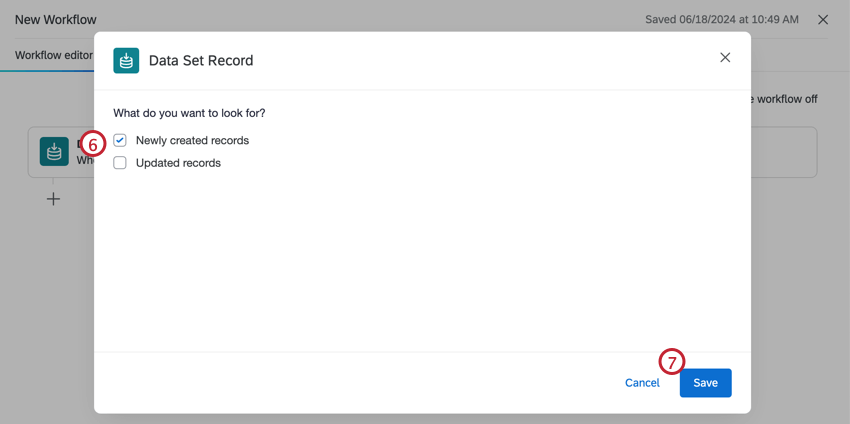The image size is (850, 424).
Task: Uncheck the Newly created records checkbox
Action: coord(120,141)
